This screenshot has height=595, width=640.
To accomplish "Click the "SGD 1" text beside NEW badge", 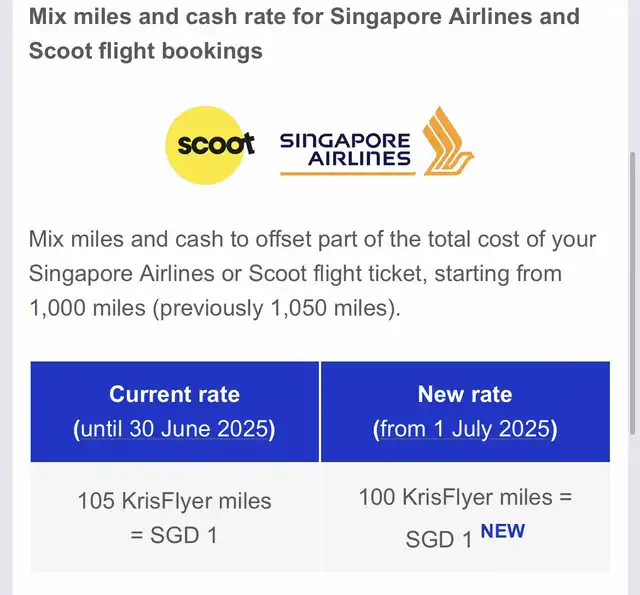I will [439, 539].
